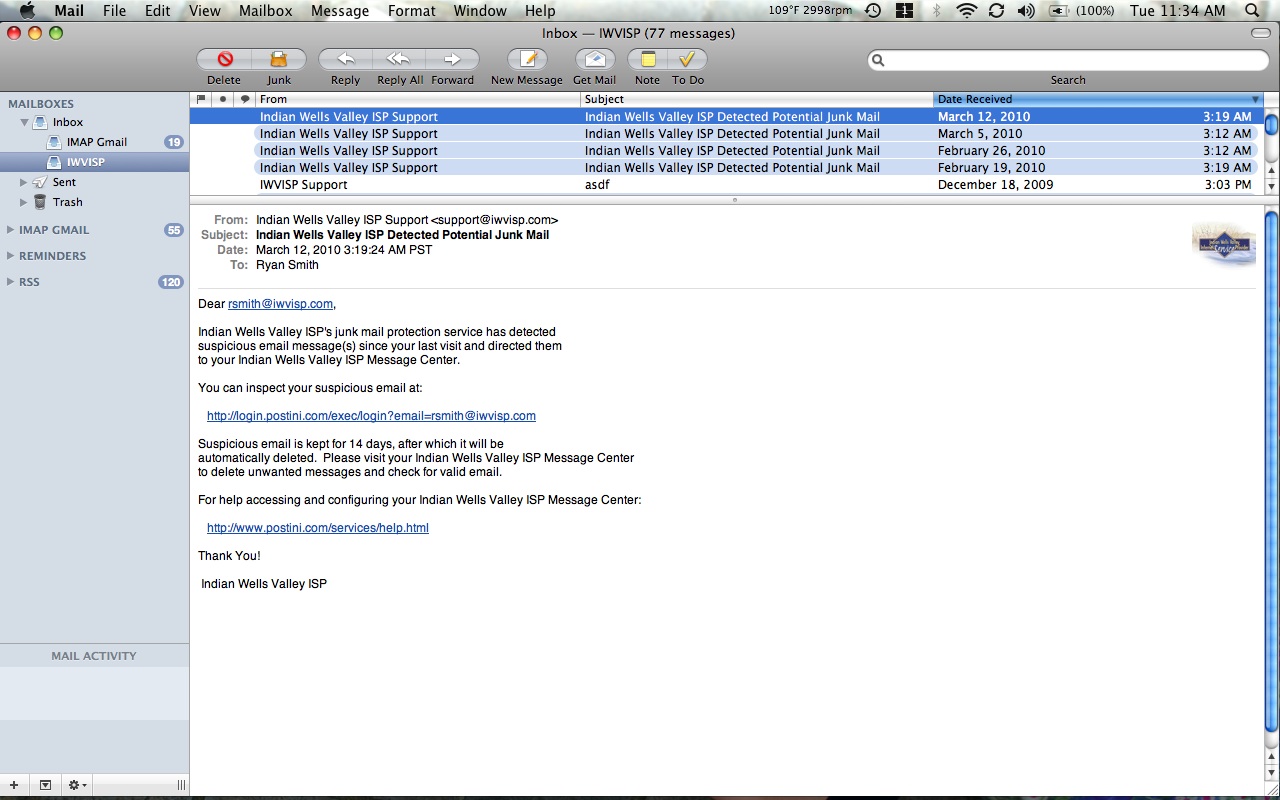Open Spotlight search in menu bar
The width and height of the screenshot is (1280, 800).
1253,11
